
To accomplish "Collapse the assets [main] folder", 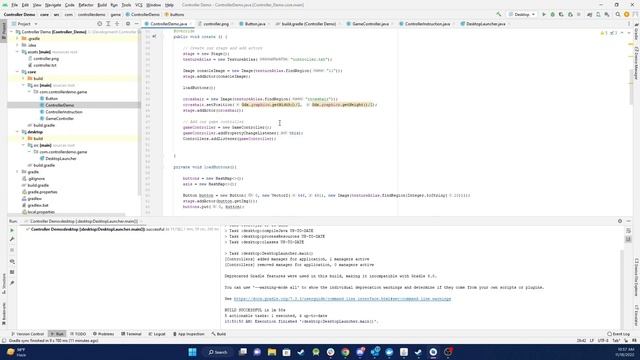I will coord(18,52).
